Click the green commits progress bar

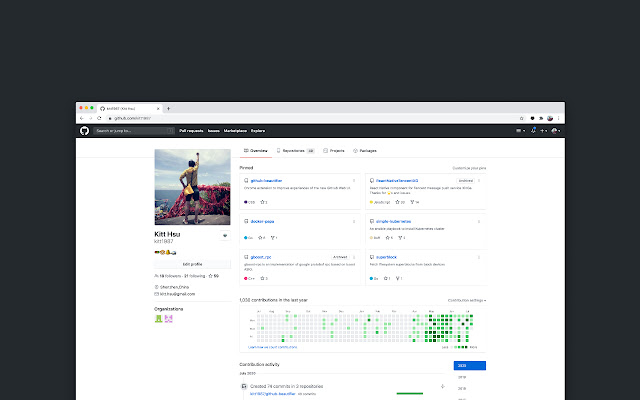coord(410,394)
